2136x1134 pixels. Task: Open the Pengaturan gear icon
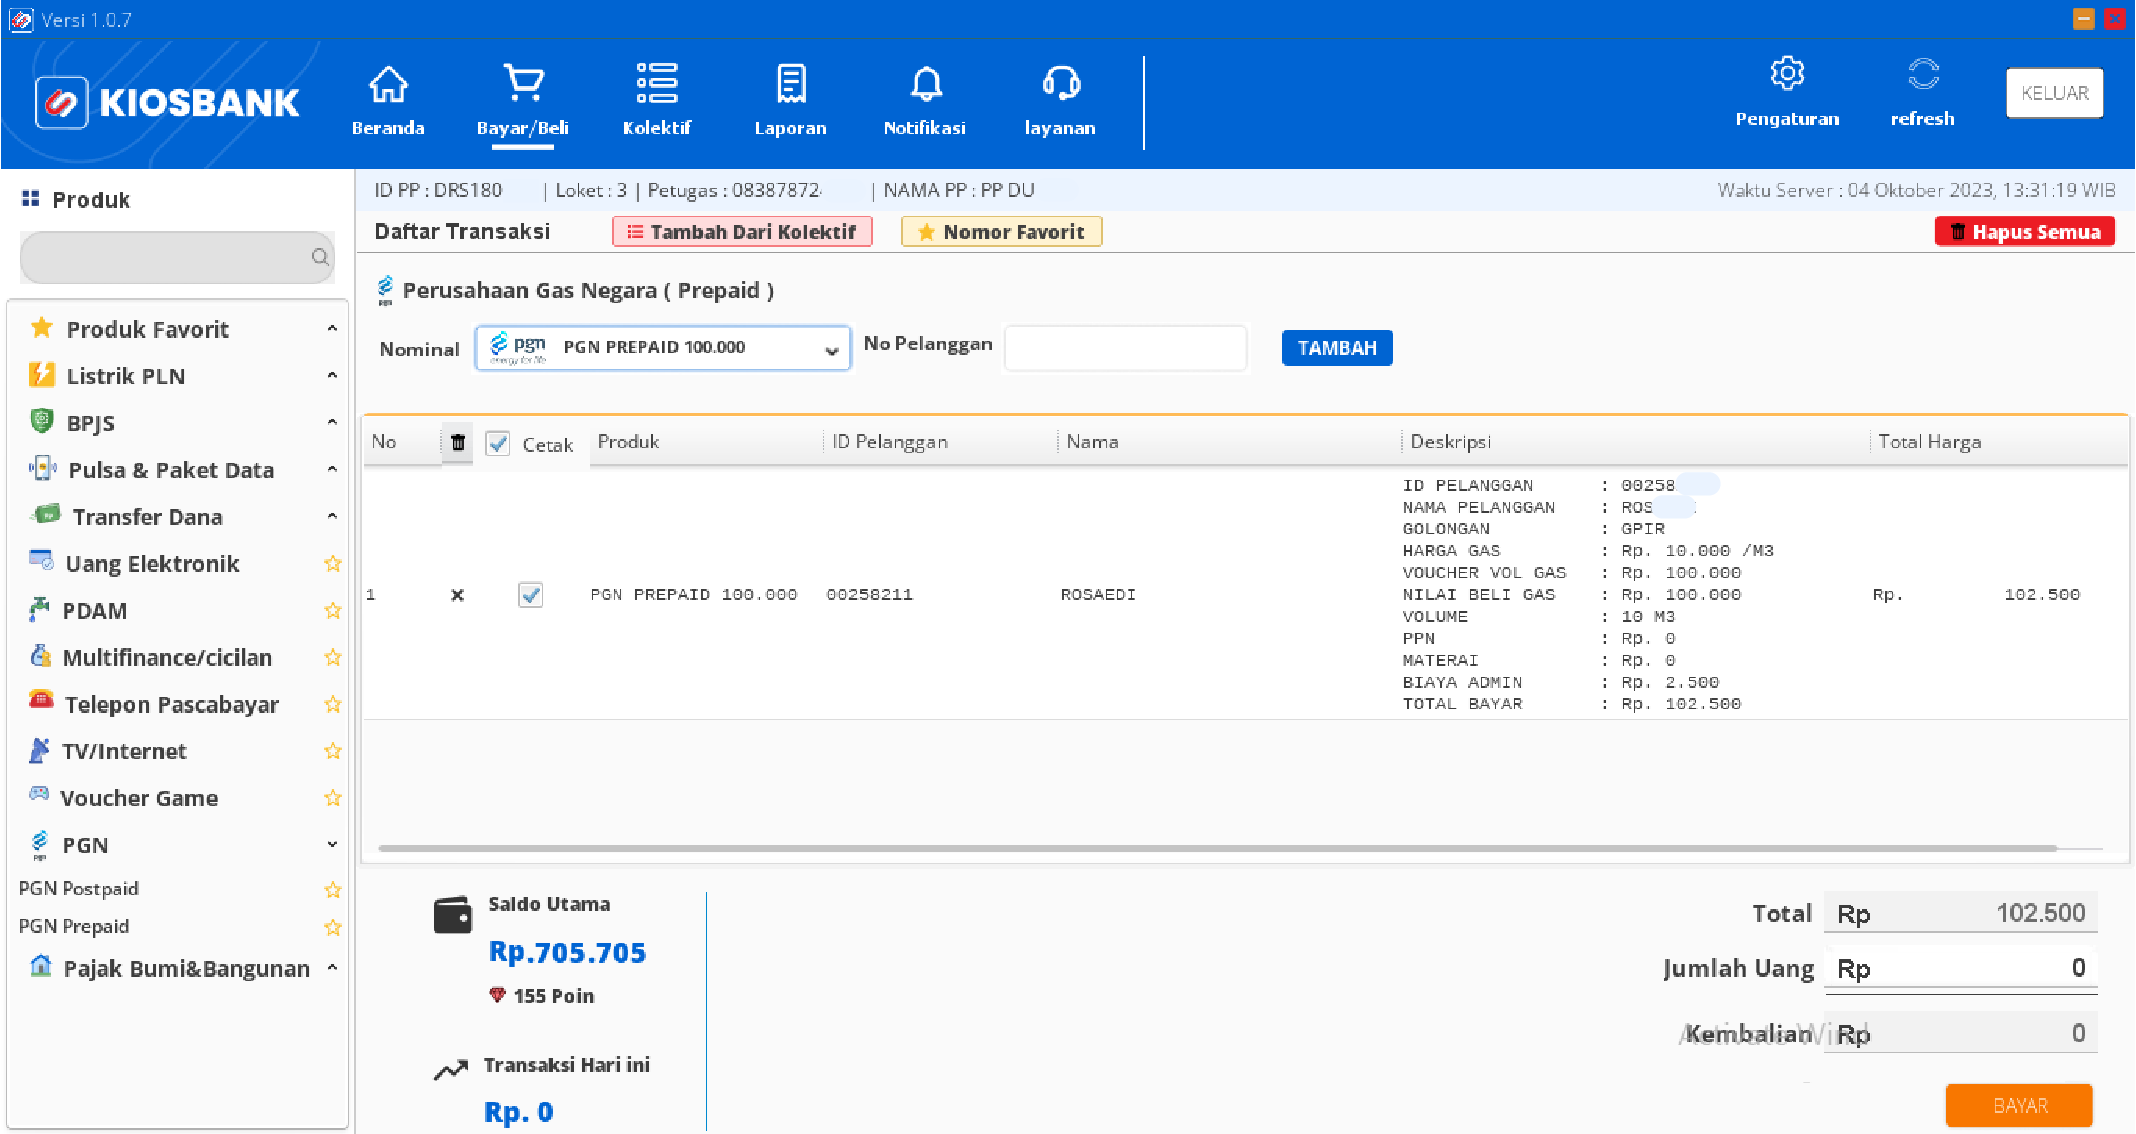[x=1787, y=75]
